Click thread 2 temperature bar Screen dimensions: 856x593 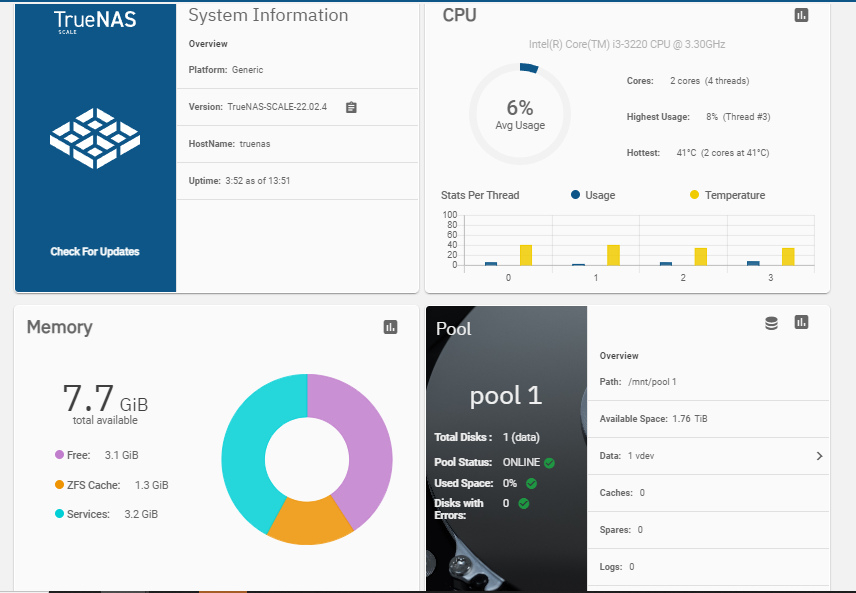[x=700, y=257]
